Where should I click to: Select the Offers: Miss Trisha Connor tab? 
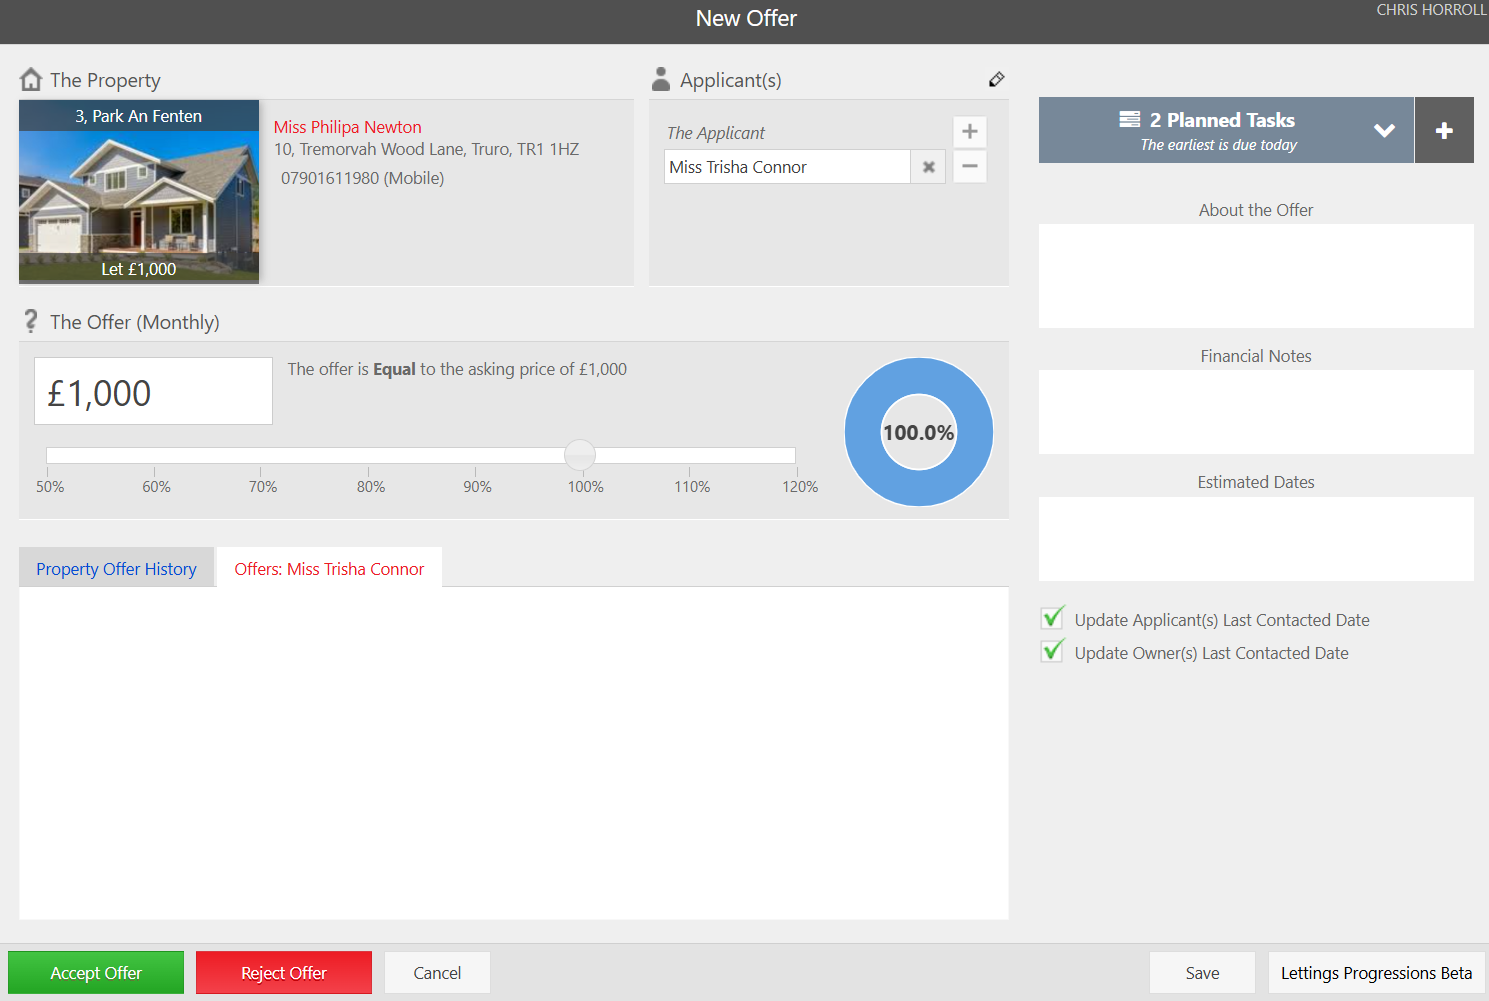(x=329, y=568)
